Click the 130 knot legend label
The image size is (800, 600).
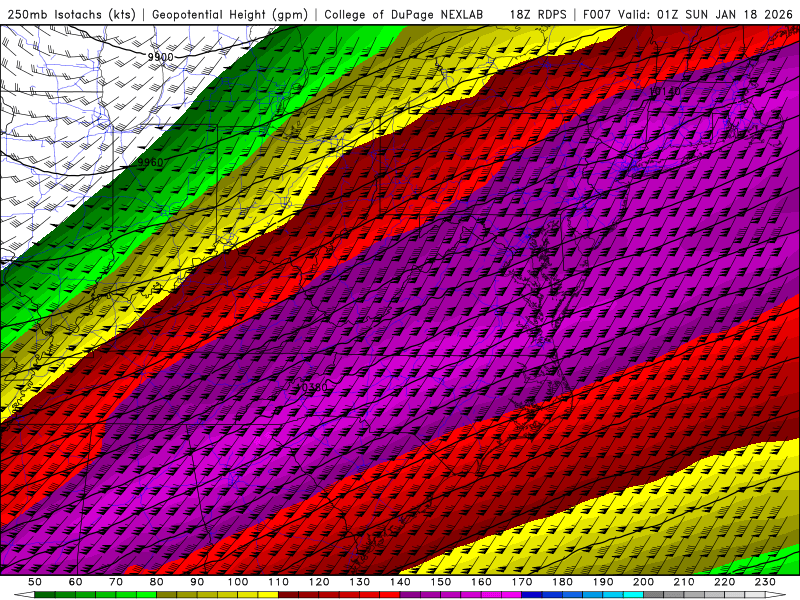point(360,582)
